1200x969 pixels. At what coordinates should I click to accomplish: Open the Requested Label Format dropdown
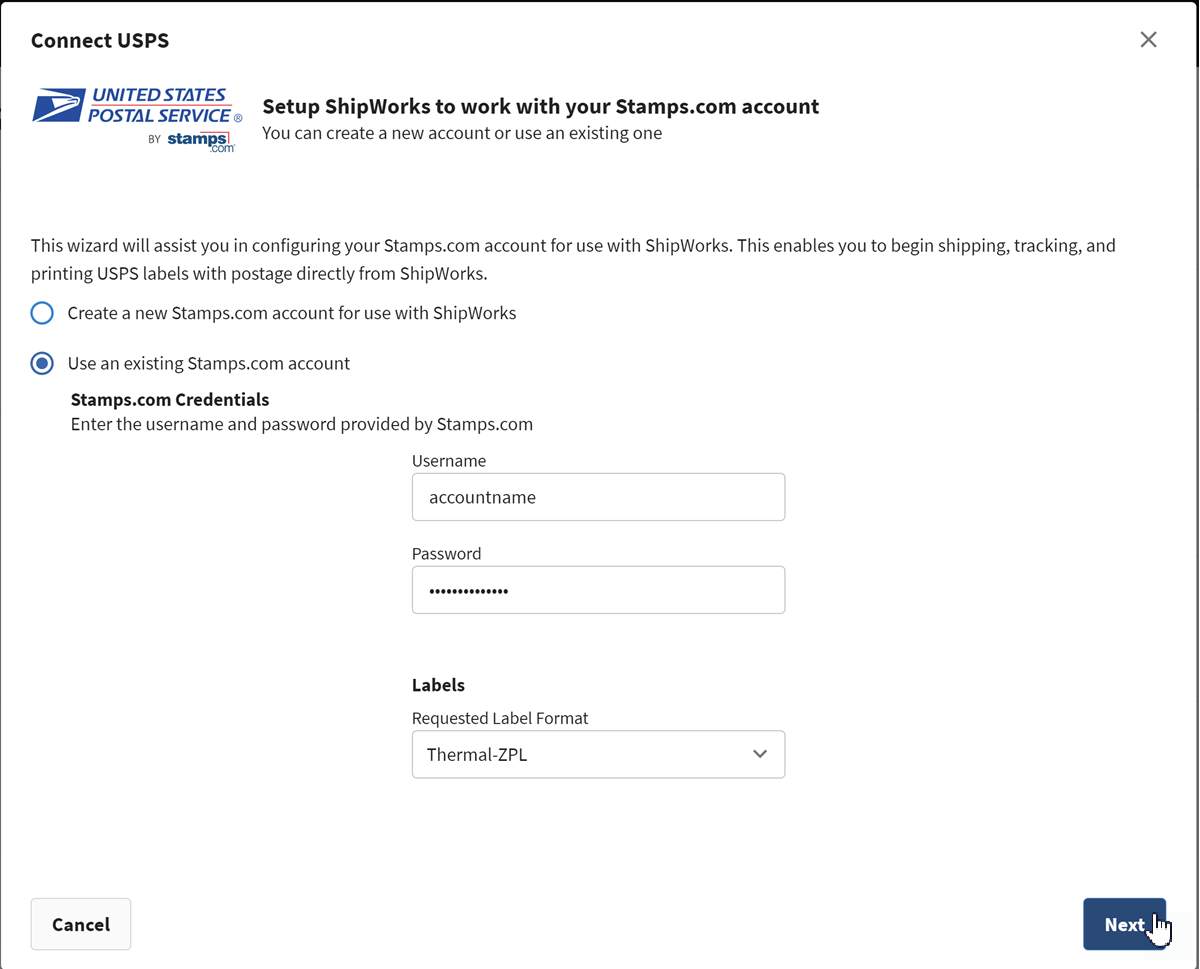[x=598, y=754]
